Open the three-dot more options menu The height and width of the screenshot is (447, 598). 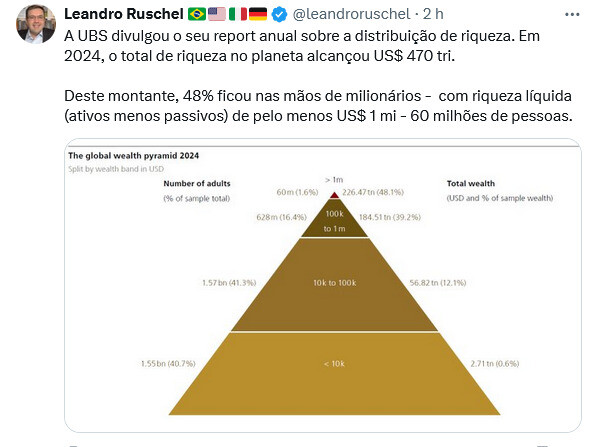[572, 14]
